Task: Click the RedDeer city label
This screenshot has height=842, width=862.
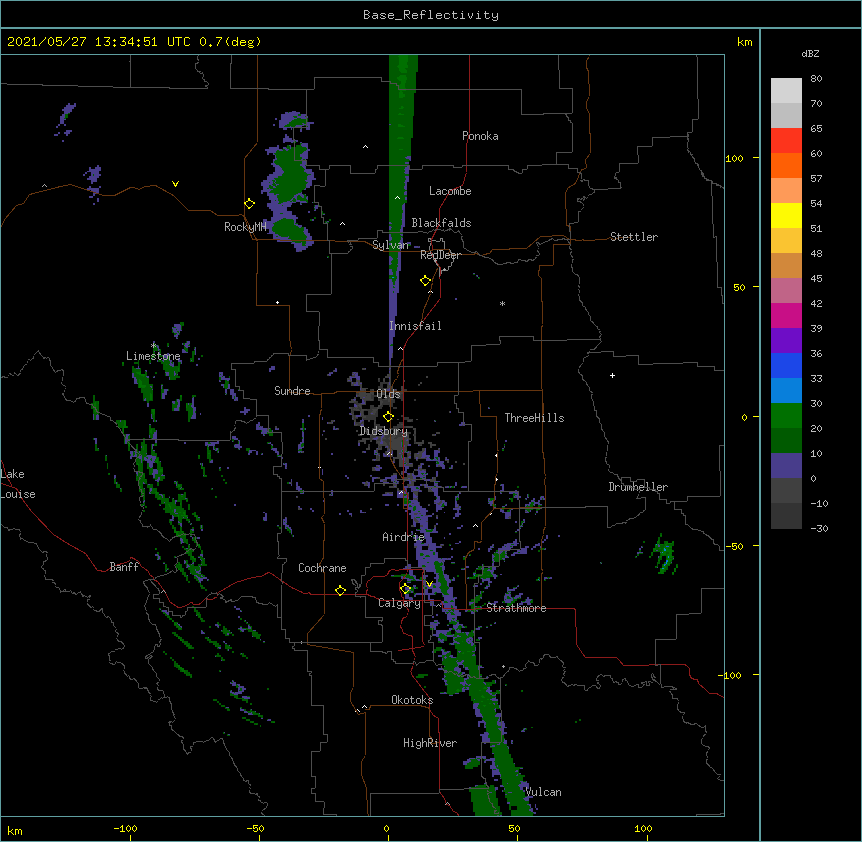Action: coord(440,255)
